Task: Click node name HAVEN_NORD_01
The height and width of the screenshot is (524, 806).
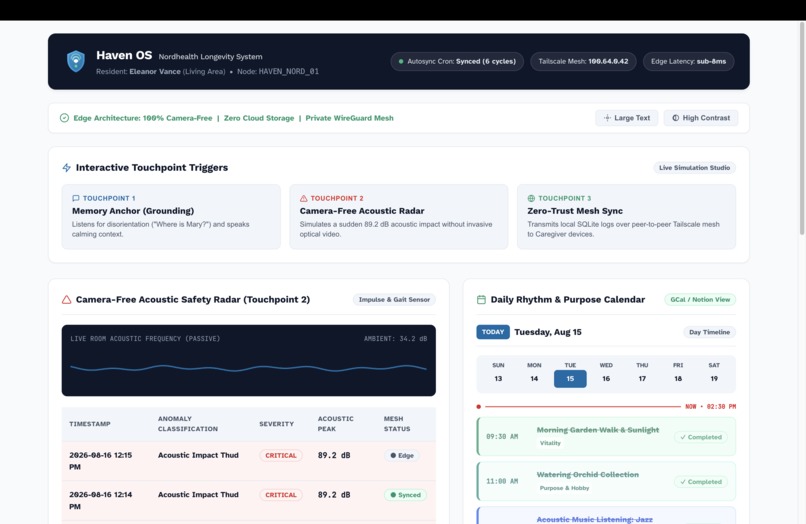Action: (288, 71)
